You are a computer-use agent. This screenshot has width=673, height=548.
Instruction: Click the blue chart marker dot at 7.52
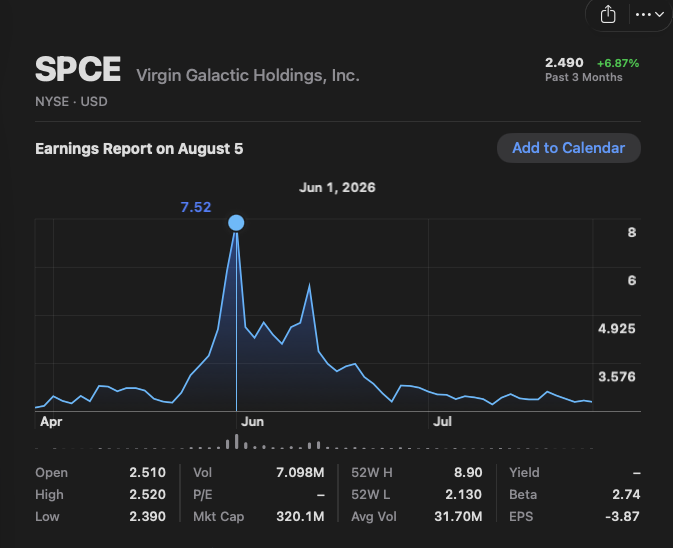click(x=236, y=223)
